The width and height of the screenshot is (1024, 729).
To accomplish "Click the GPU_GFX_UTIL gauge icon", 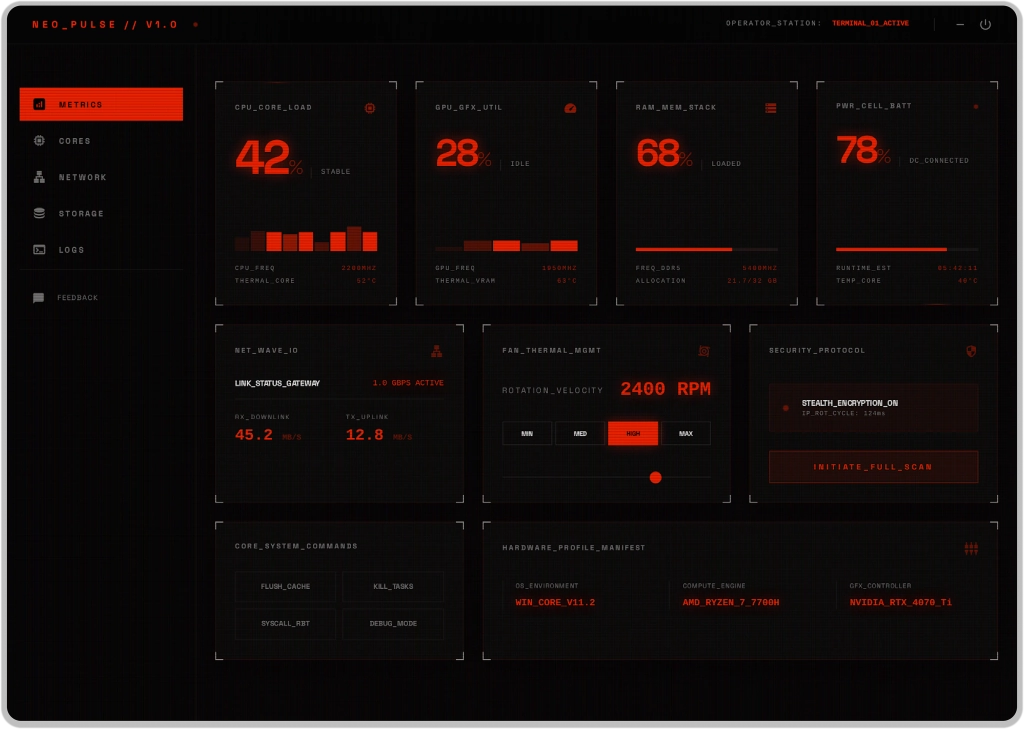I will pyautogui.click(x=570, y=108).
